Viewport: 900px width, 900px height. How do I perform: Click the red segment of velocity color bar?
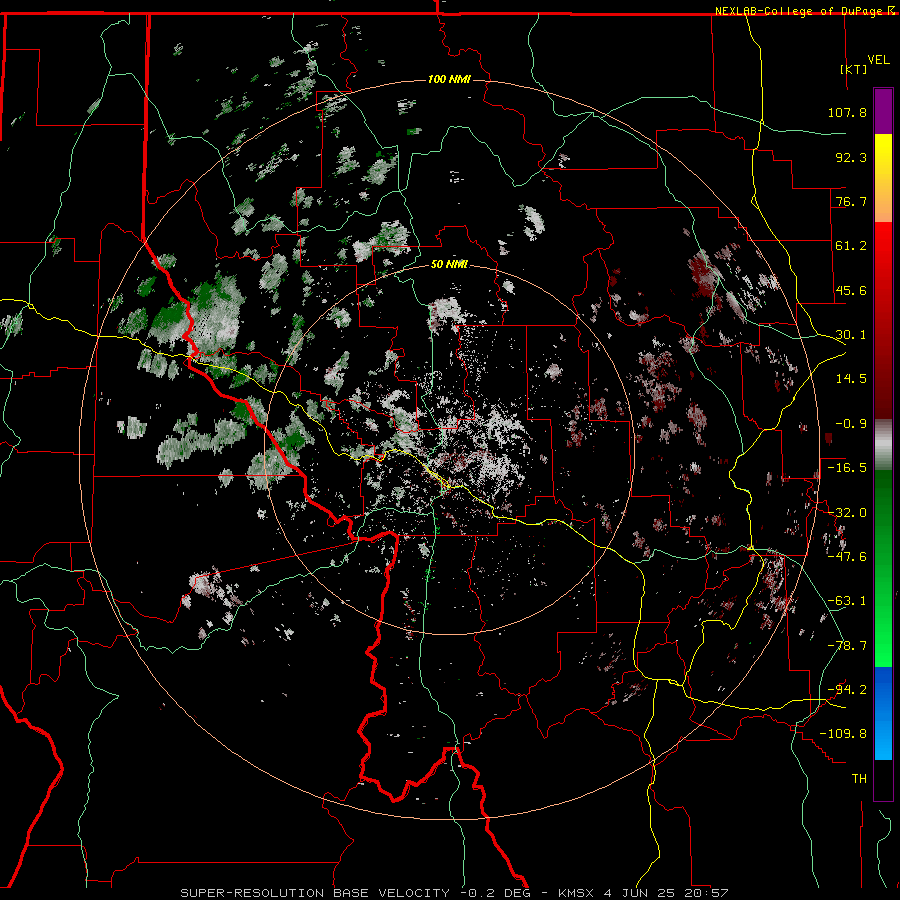tap(883, 320)
